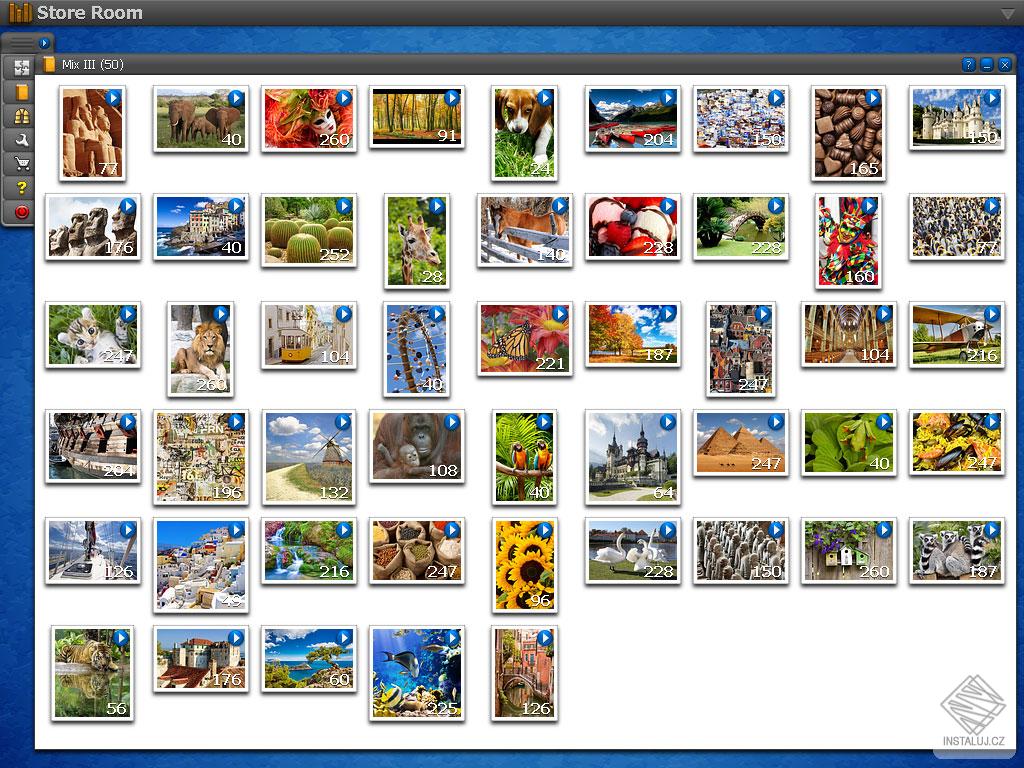Viewport: 1024px width, 768px height.
Task: Select the white castle 150-piece thumbnail
Action: (x=957, y=118)
